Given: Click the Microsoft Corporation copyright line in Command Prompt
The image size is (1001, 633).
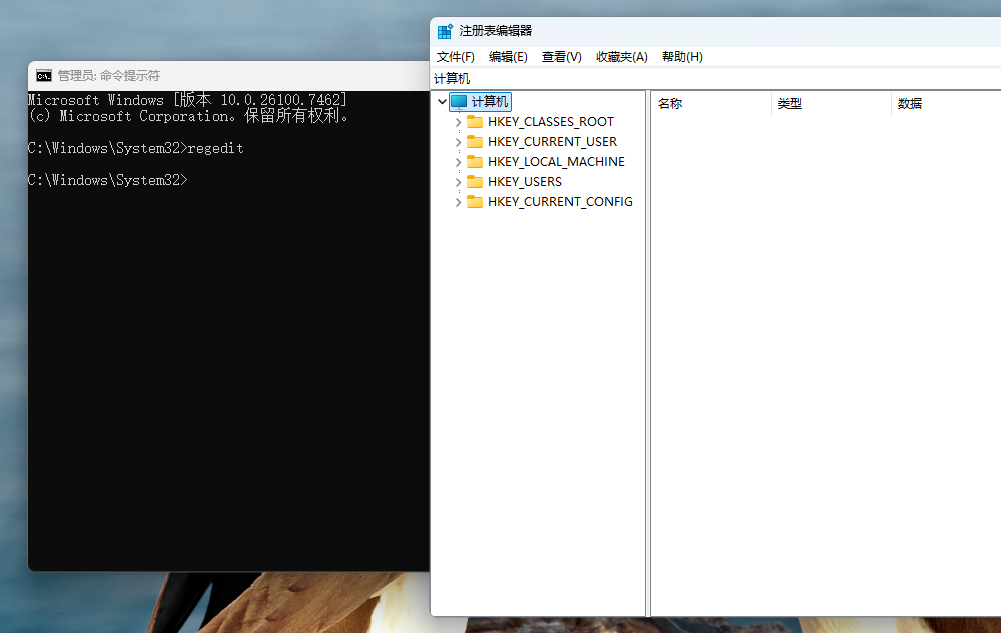Looking at the screenshot, I should [x=188, y=116].
